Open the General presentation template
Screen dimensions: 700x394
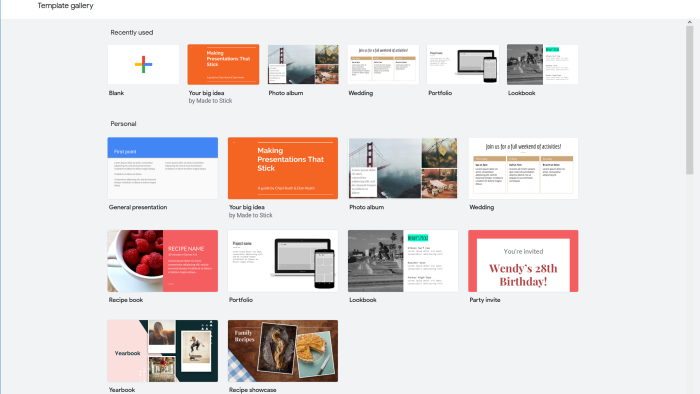click(162, 168)
